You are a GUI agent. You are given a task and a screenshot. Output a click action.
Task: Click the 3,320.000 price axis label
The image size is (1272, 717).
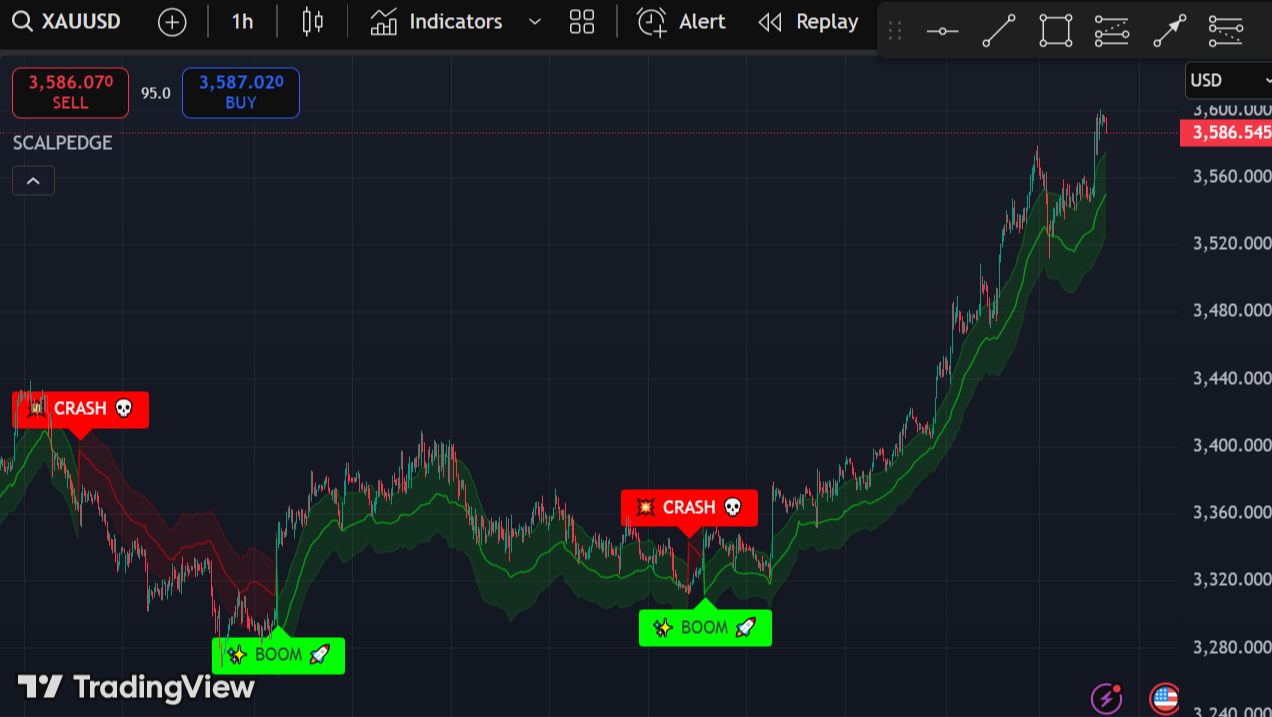click(x=1231, y=580)
